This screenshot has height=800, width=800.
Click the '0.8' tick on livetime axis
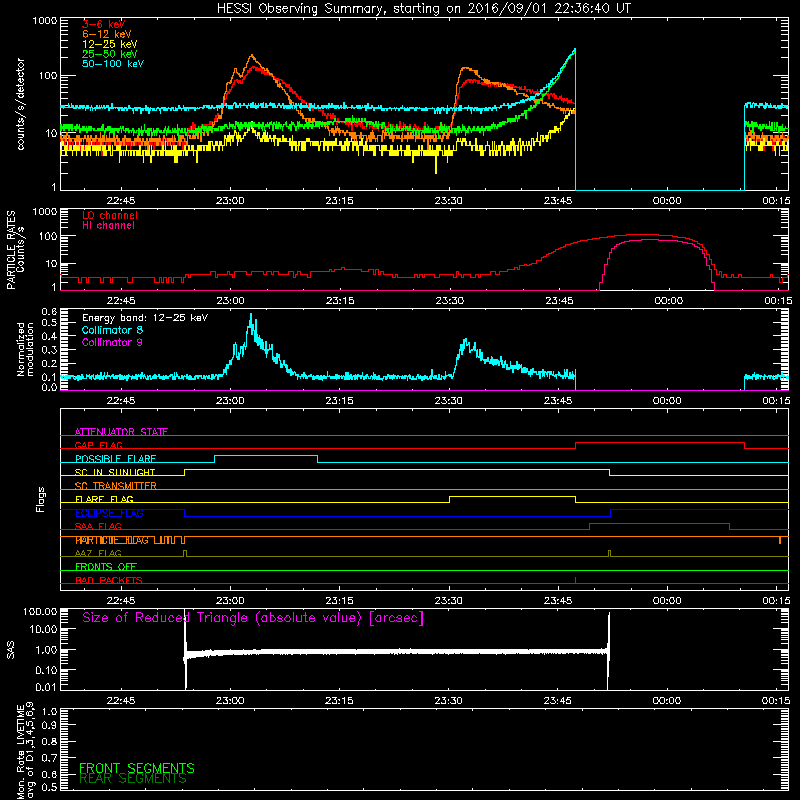(49, 741)
